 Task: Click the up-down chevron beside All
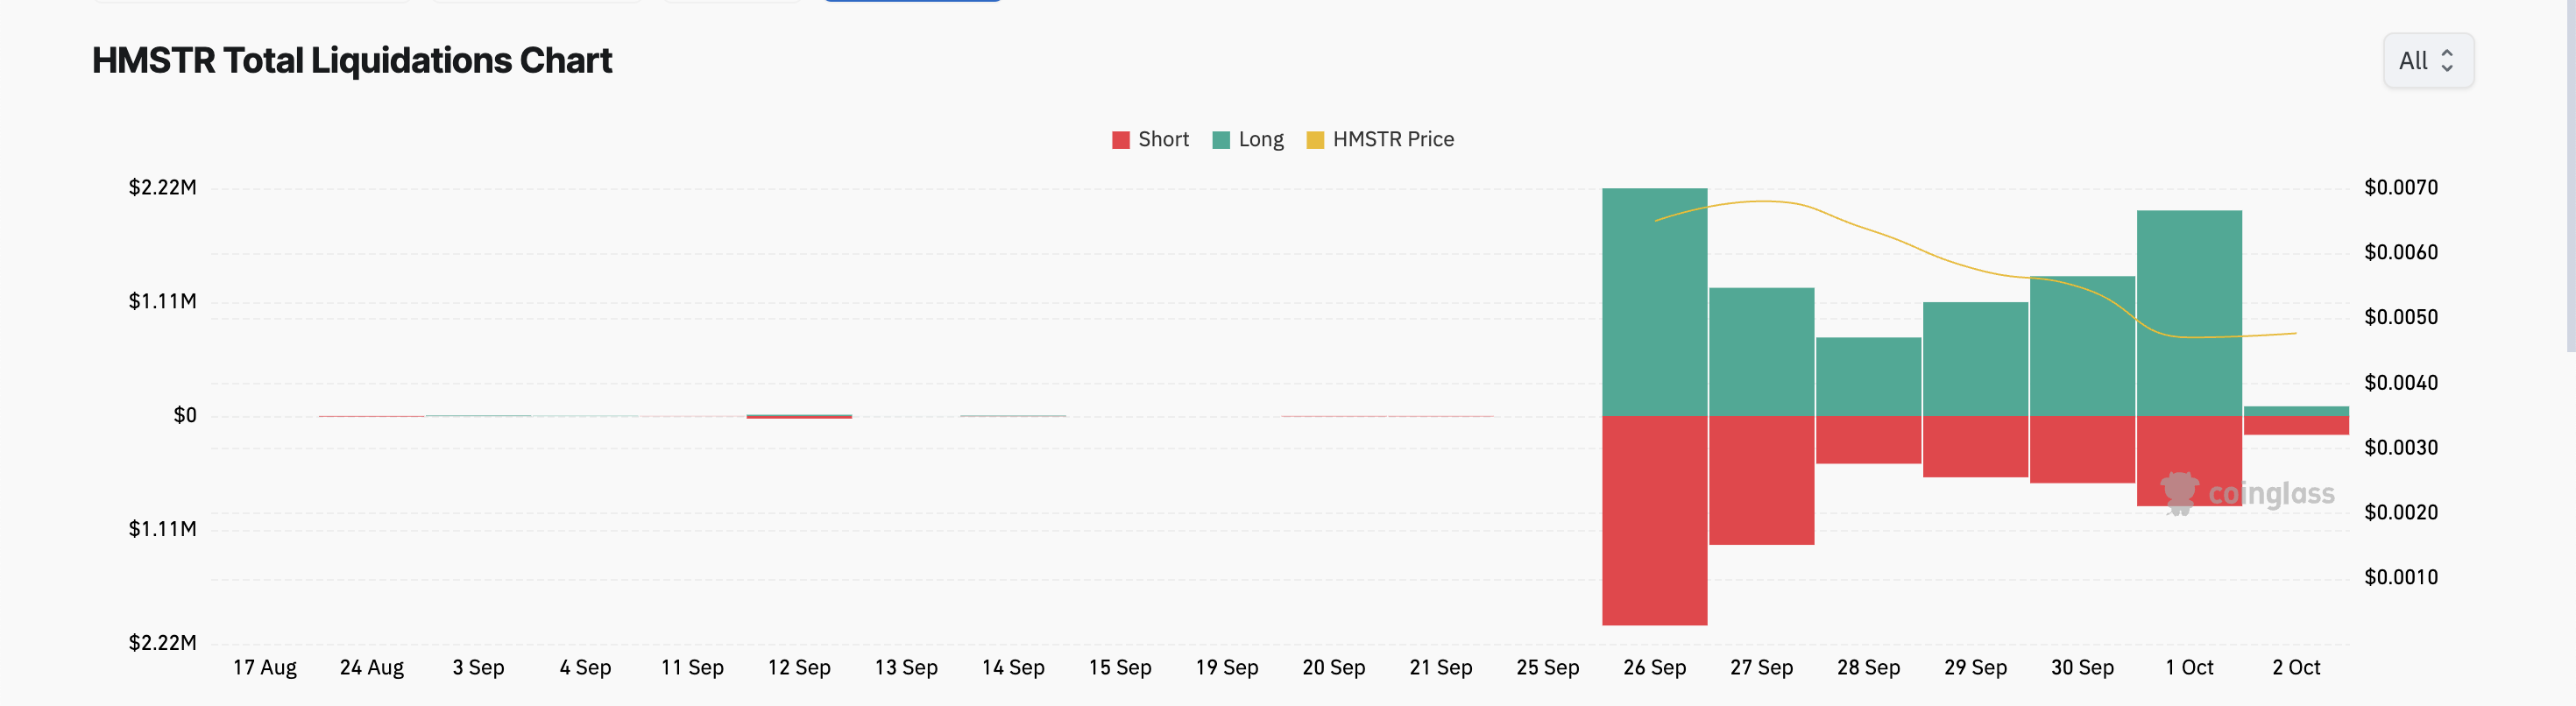coord(2447,61)
